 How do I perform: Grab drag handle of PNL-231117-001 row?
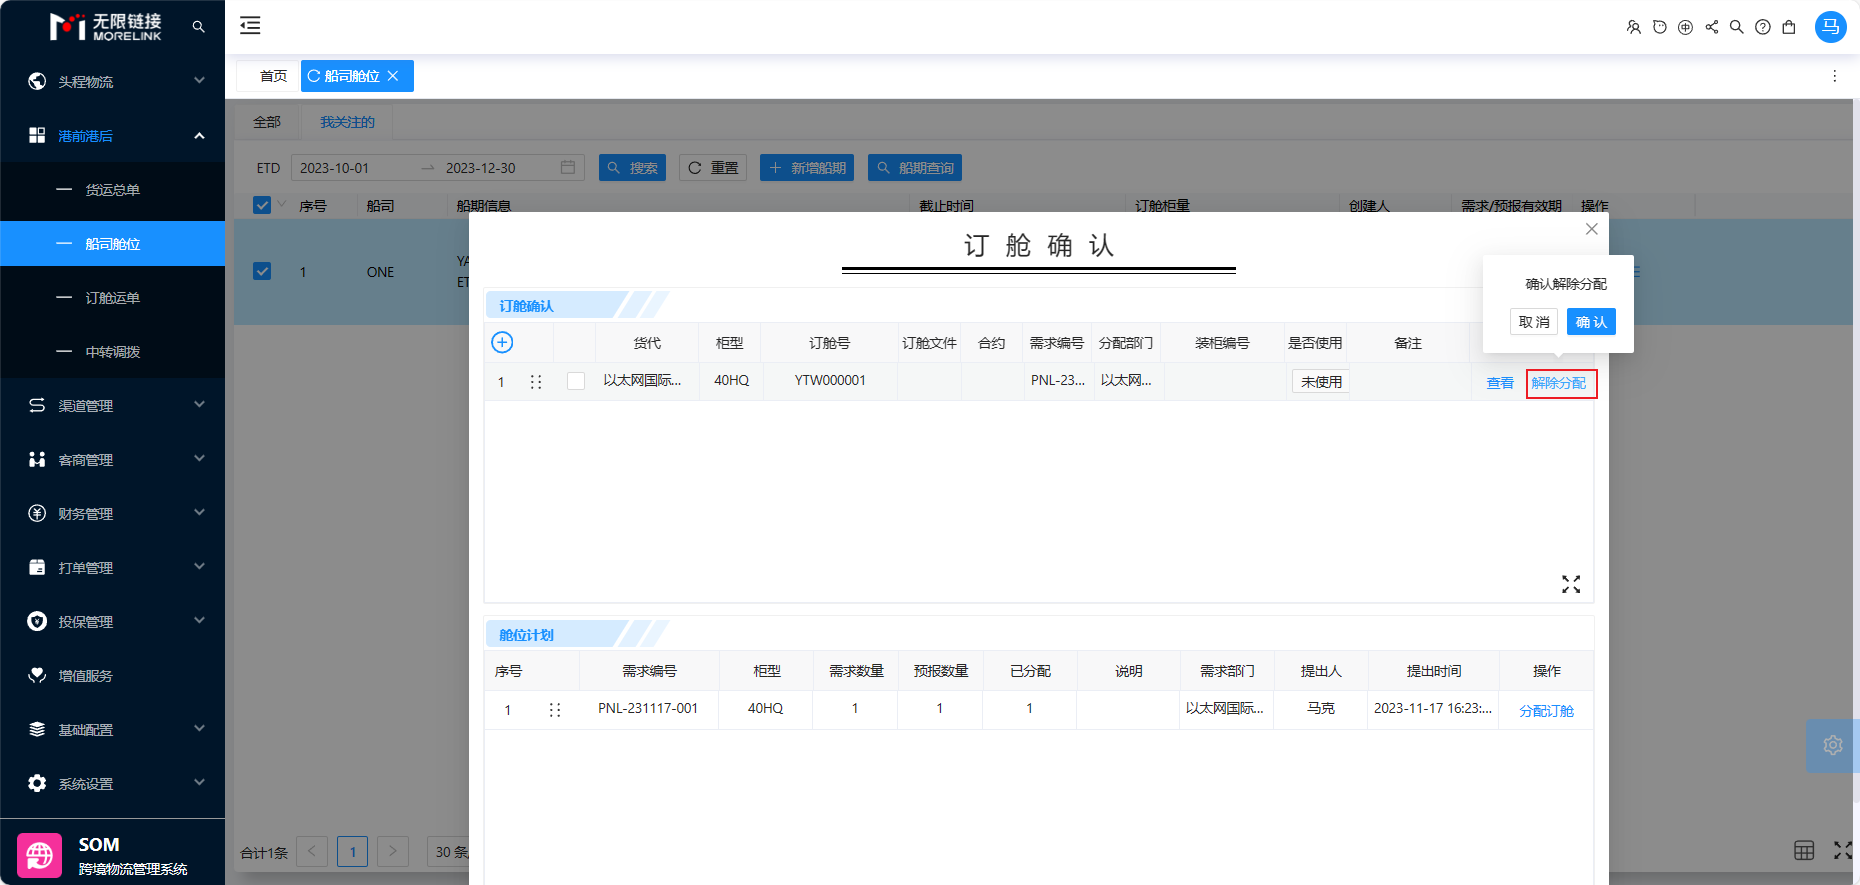pos(555,710)
